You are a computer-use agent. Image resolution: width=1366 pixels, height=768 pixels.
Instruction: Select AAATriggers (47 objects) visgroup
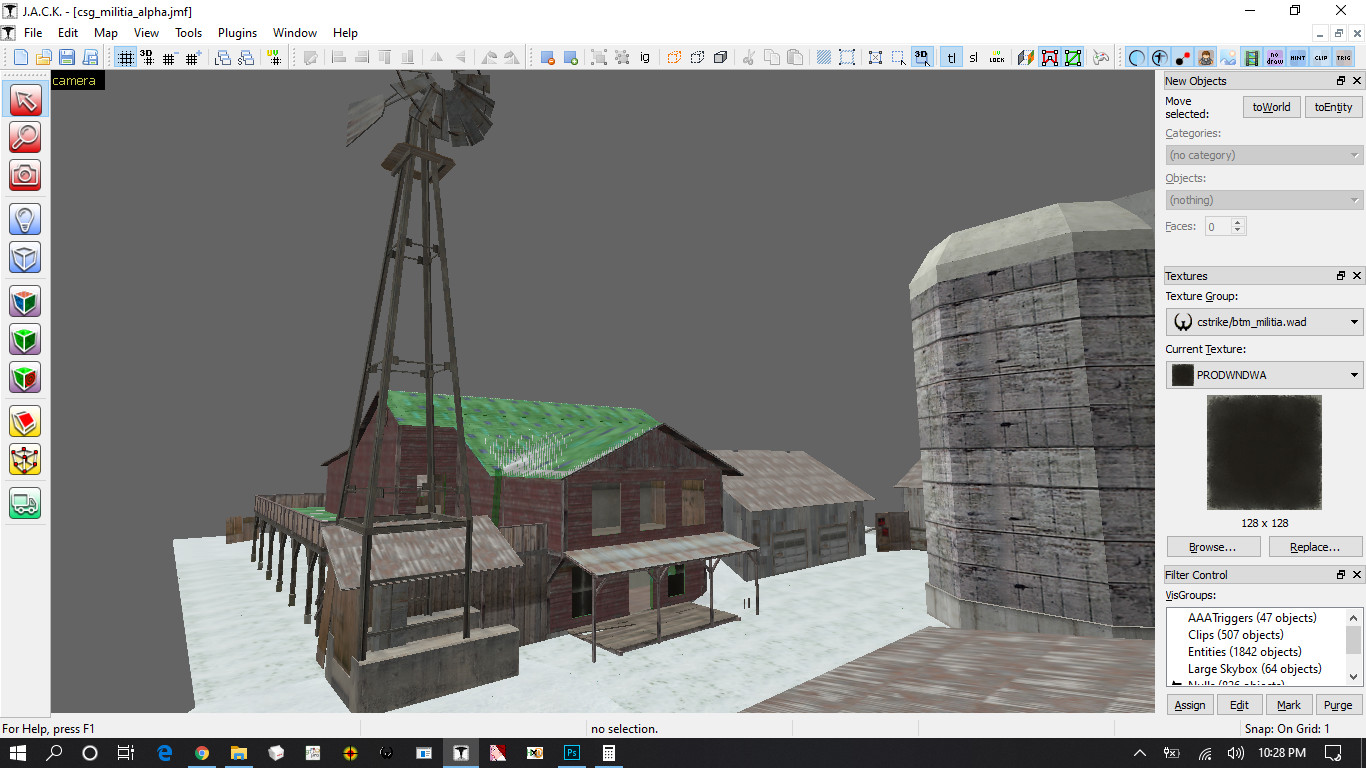(x=1252, y=618)
